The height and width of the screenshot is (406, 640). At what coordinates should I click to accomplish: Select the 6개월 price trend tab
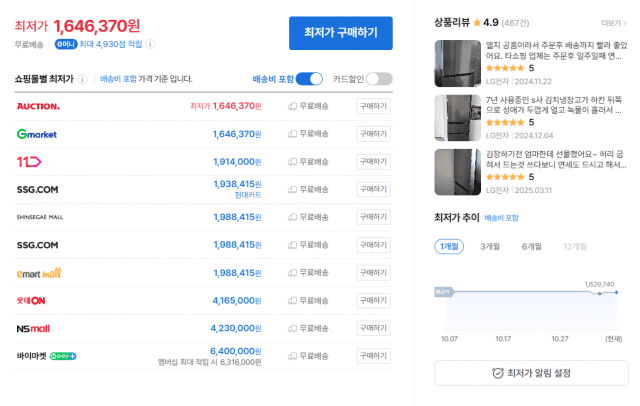pos(531,246)
